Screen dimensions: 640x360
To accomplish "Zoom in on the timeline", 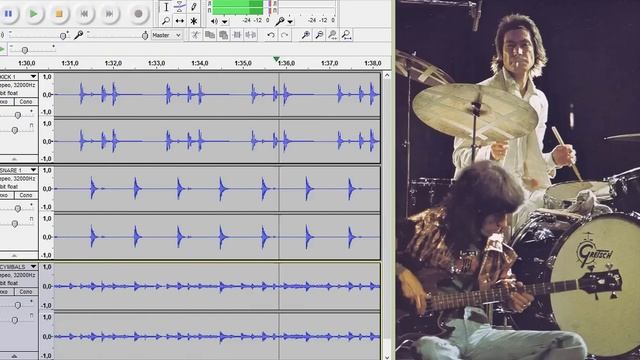I will 305,35.
